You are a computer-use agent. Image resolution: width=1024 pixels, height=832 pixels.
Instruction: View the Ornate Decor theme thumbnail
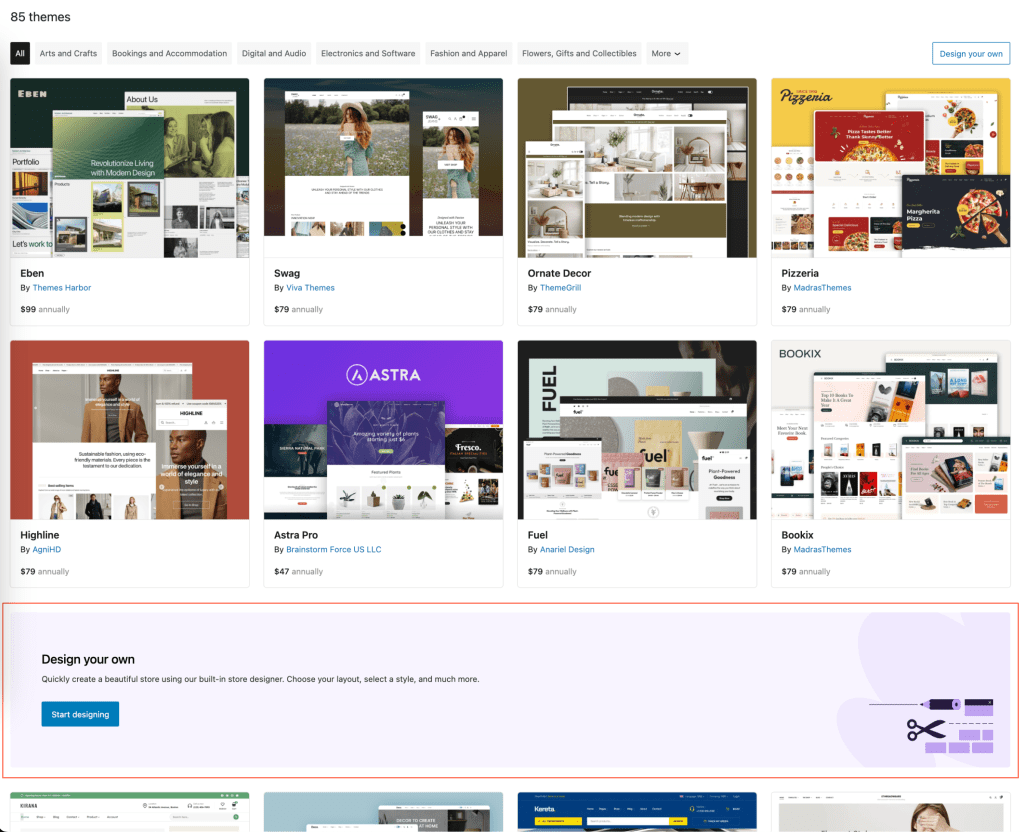(637, 168)
